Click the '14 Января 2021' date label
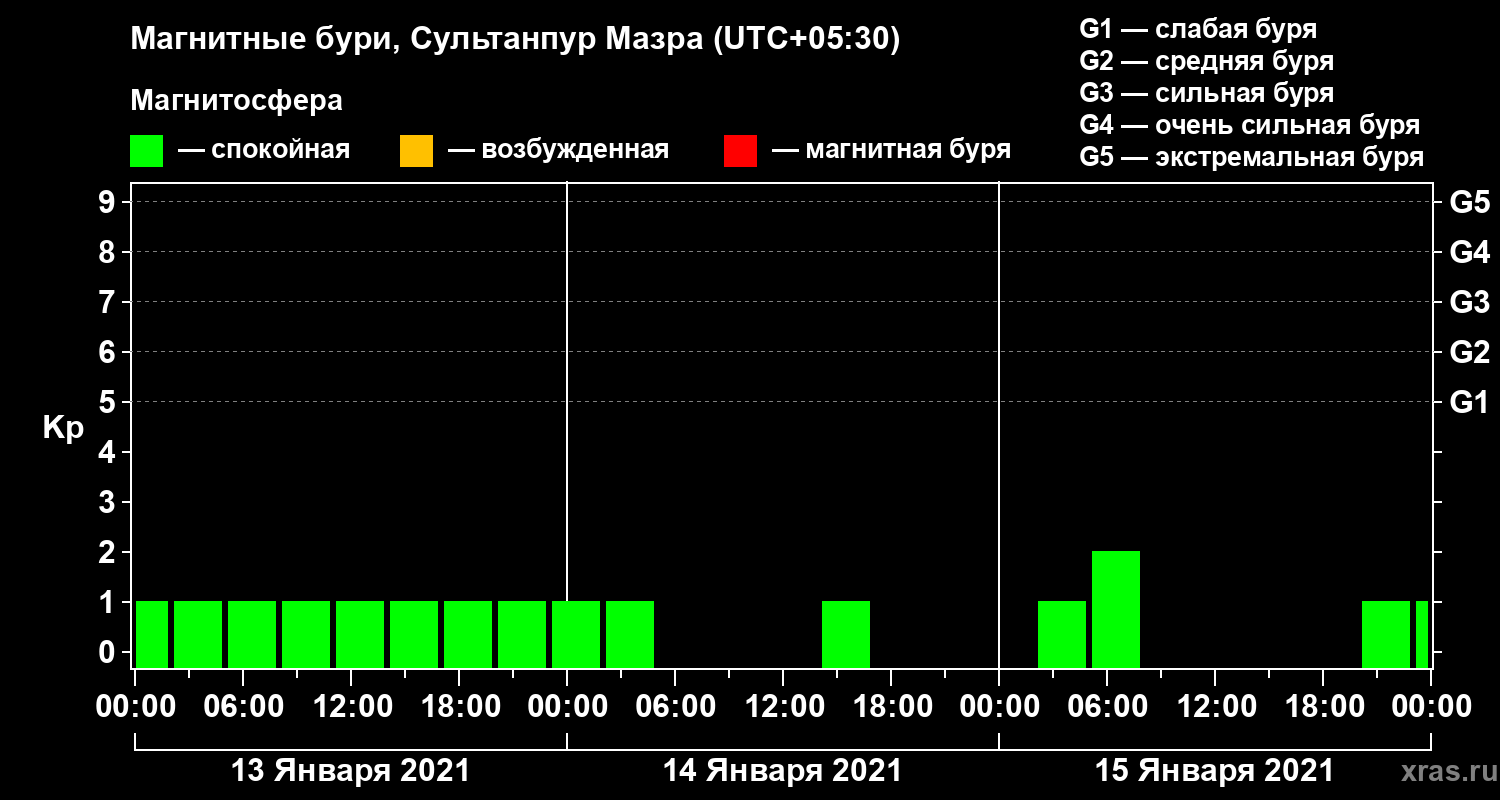The width and height of the screenshot is (1500, 800). pos(782,771)
